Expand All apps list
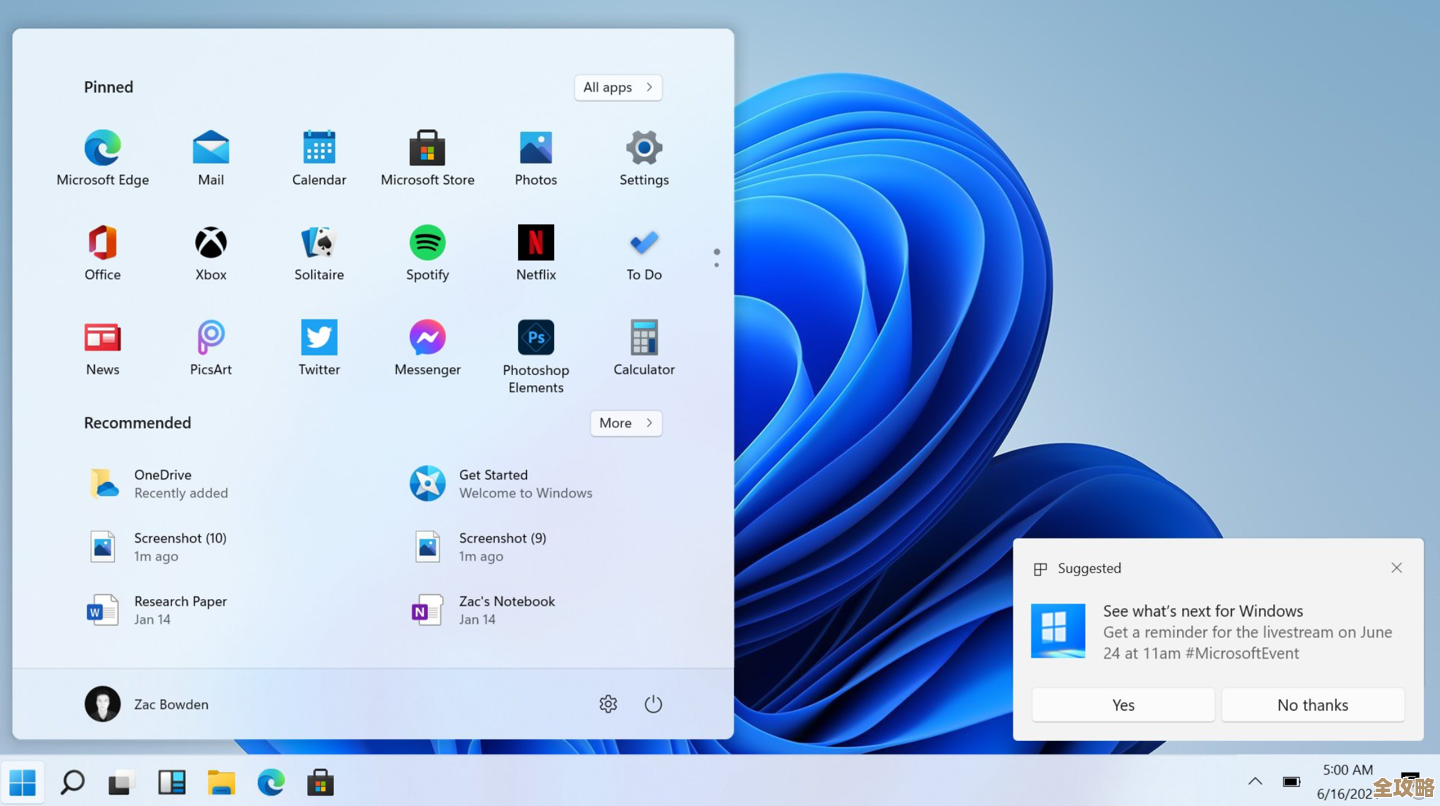This screenshot has width=1440, height=806. point(617,87)
